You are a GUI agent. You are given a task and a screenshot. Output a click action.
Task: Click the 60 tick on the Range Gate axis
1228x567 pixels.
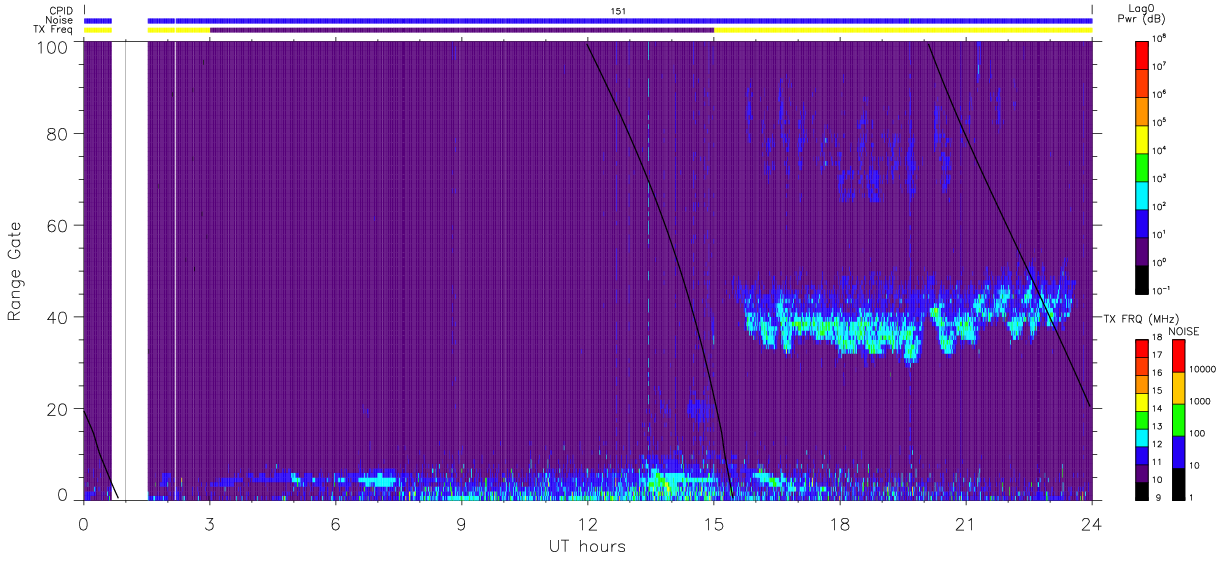click(59, 225)
